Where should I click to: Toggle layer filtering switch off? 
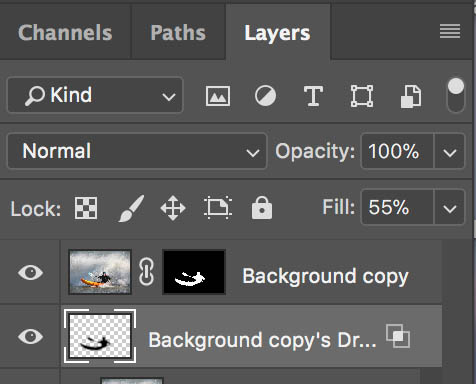pyautogui.click(x=455, y=95)
